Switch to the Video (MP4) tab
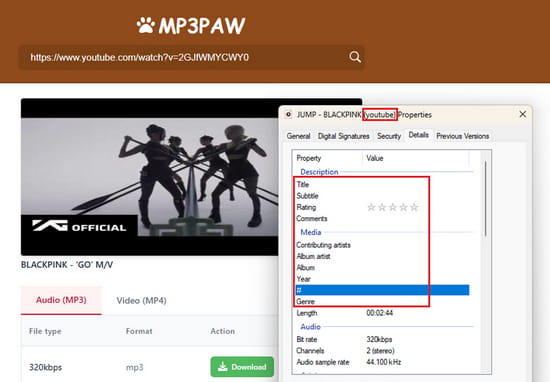 [141, 301]
